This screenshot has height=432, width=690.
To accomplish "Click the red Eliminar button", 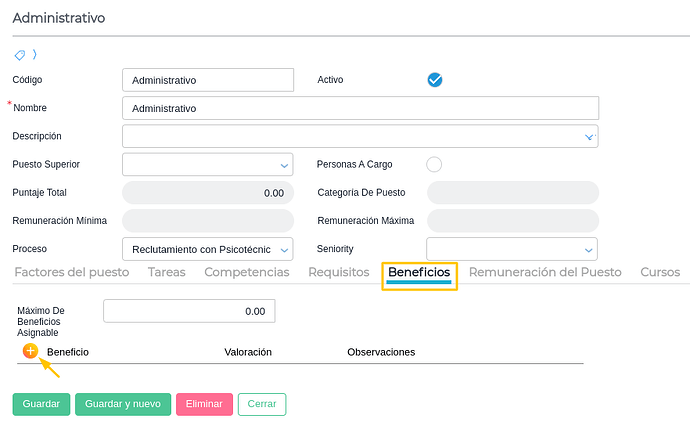I will click(204, 404).
